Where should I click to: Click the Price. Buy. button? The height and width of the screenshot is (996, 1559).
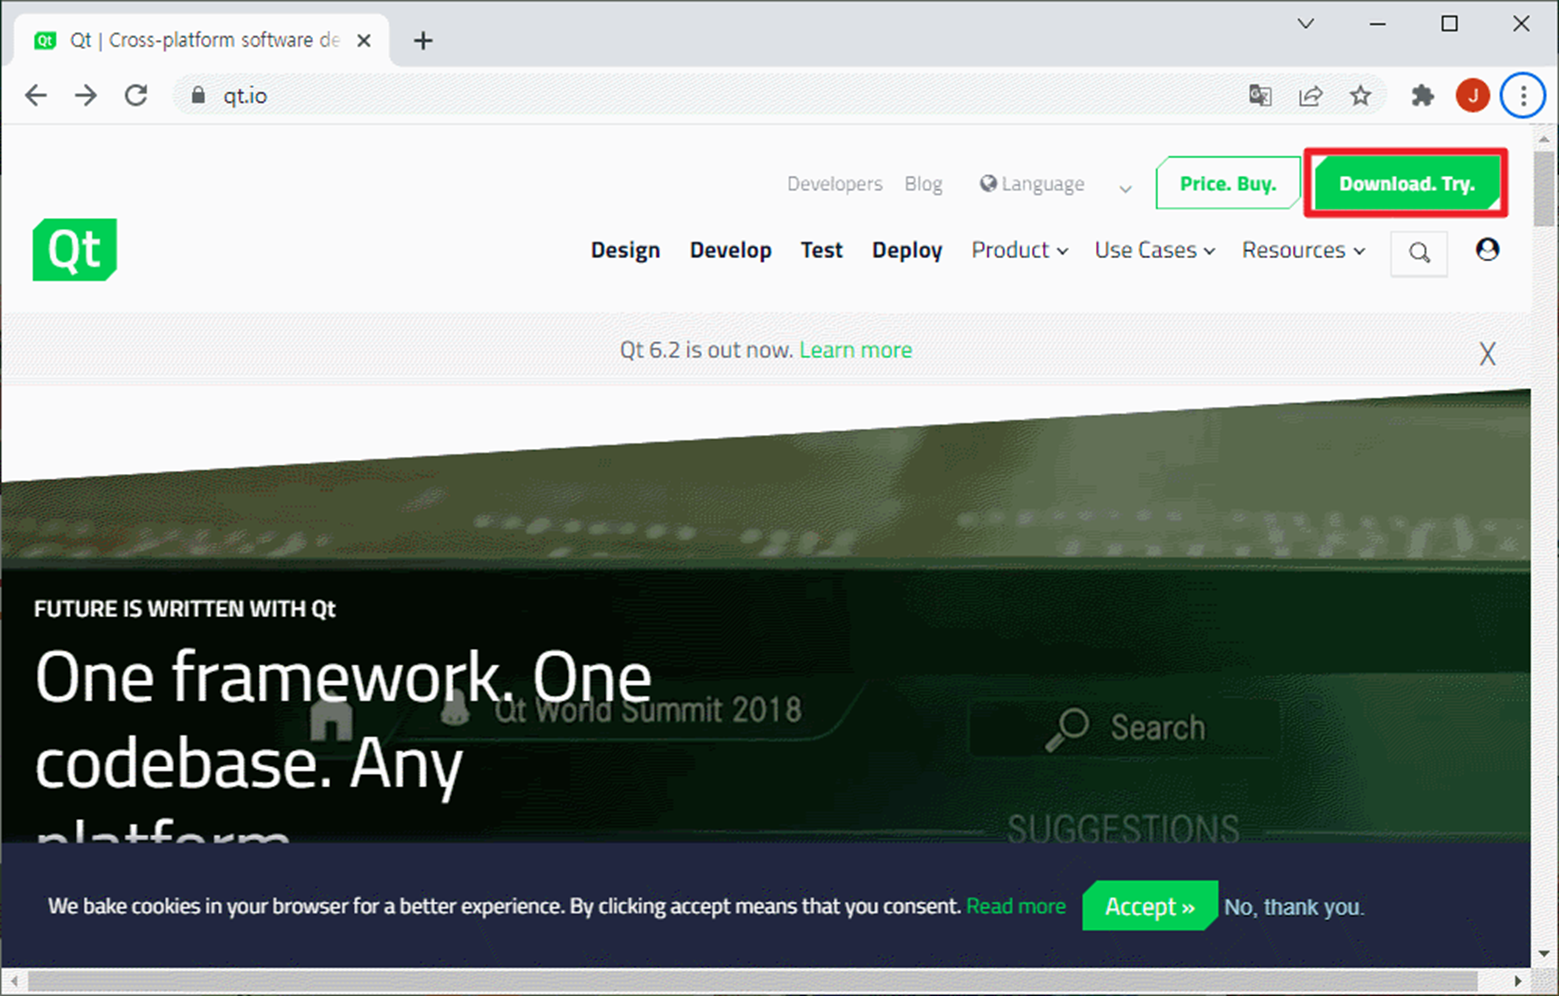pyautogui.click(x=1227, y=183)
